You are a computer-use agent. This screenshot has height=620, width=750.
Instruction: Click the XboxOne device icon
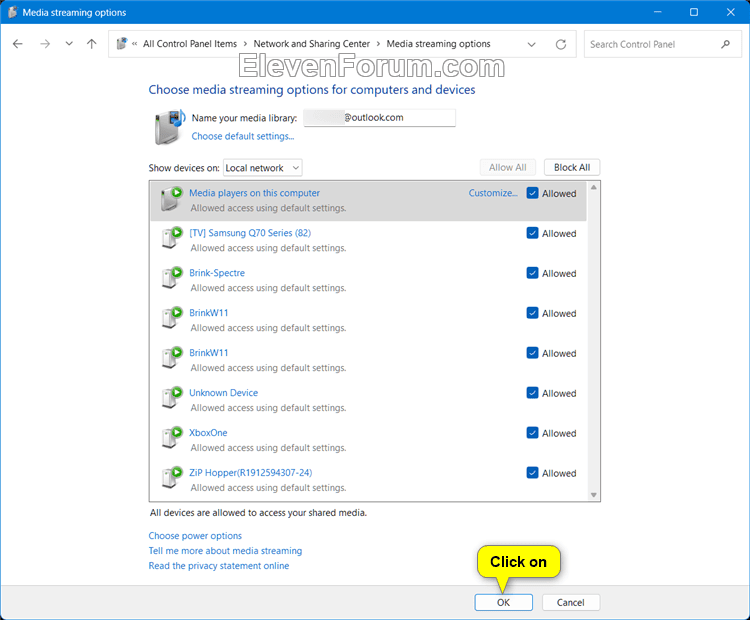tap(172, 438)
